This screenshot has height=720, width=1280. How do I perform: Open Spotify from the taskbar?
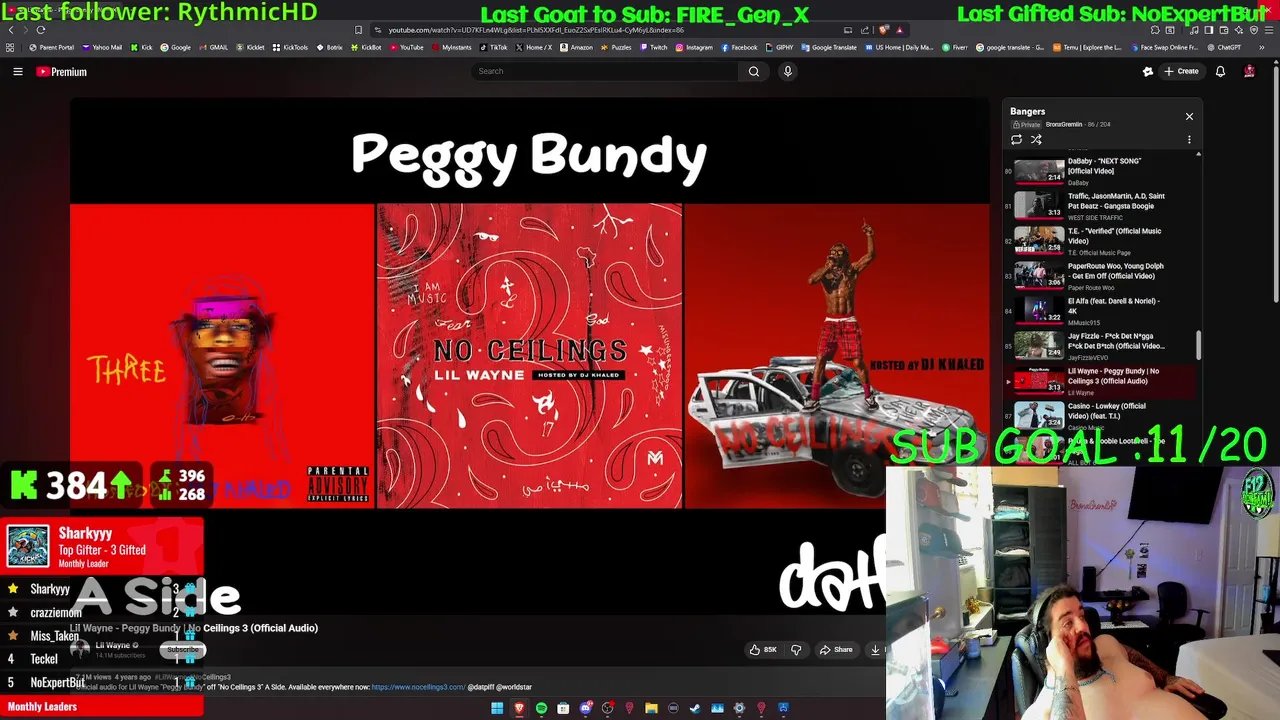[x=541, y=708]
